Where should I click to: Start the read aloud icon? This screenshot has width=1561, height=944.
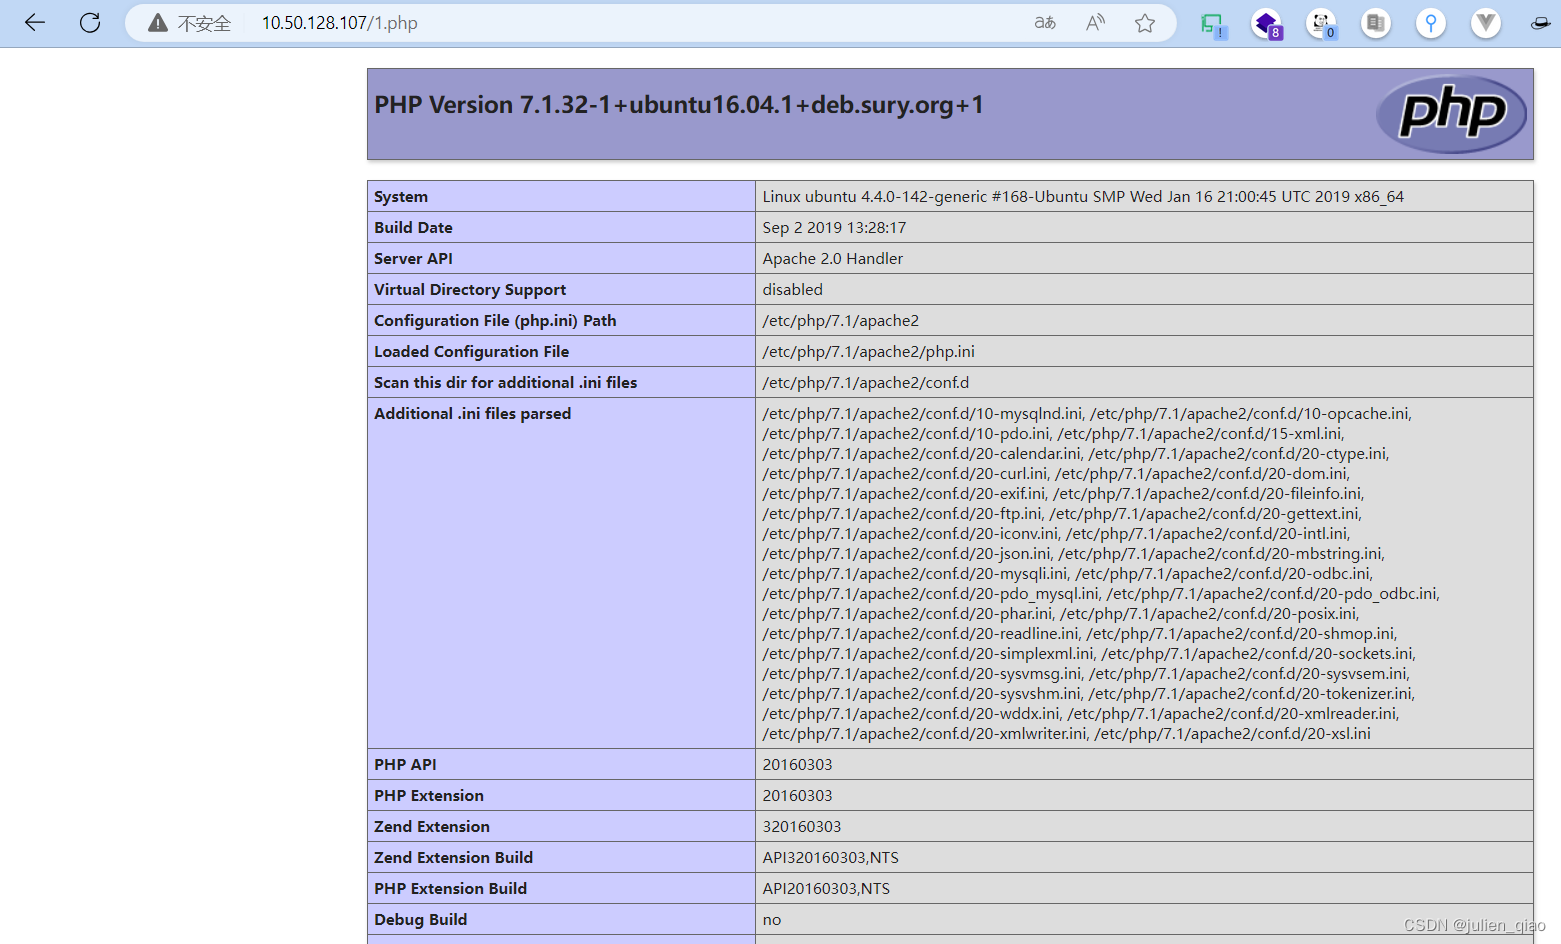(1095, 23)
